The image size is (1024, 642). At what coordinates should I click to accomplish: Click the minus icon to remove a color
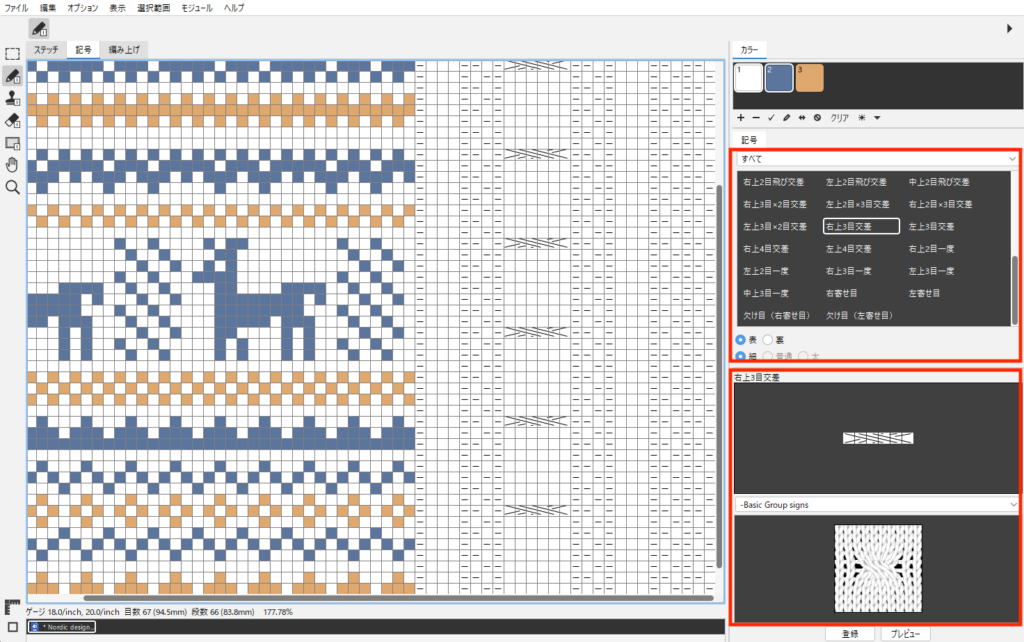tap(756, 118)
